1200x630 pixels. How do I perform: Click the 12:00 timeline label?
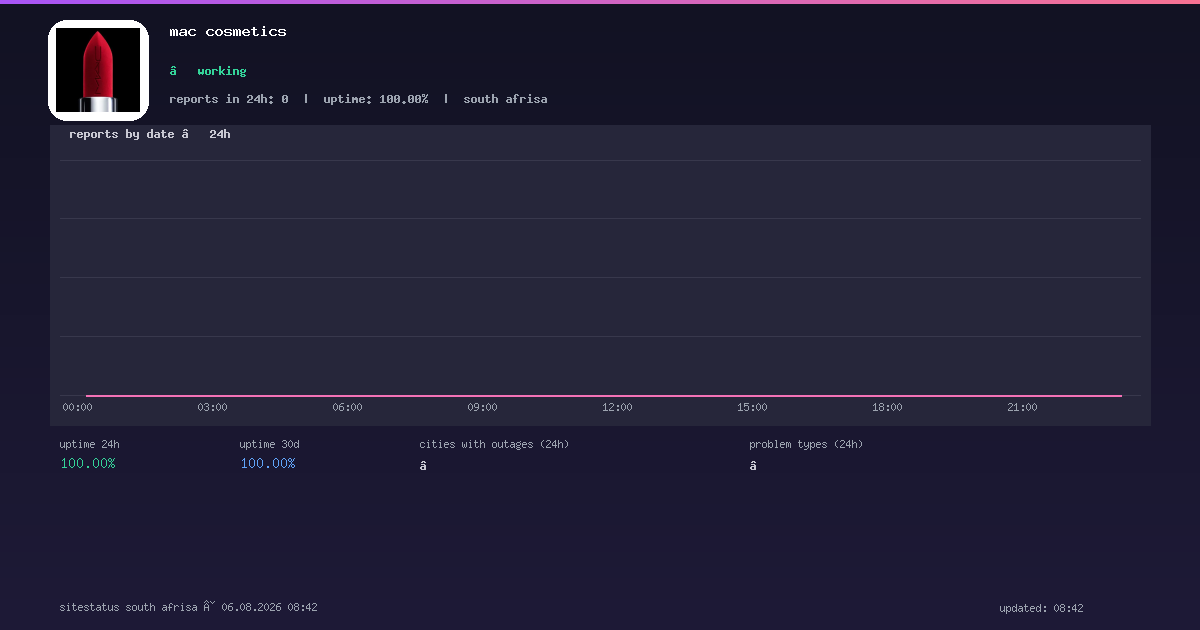pos(617,407)
